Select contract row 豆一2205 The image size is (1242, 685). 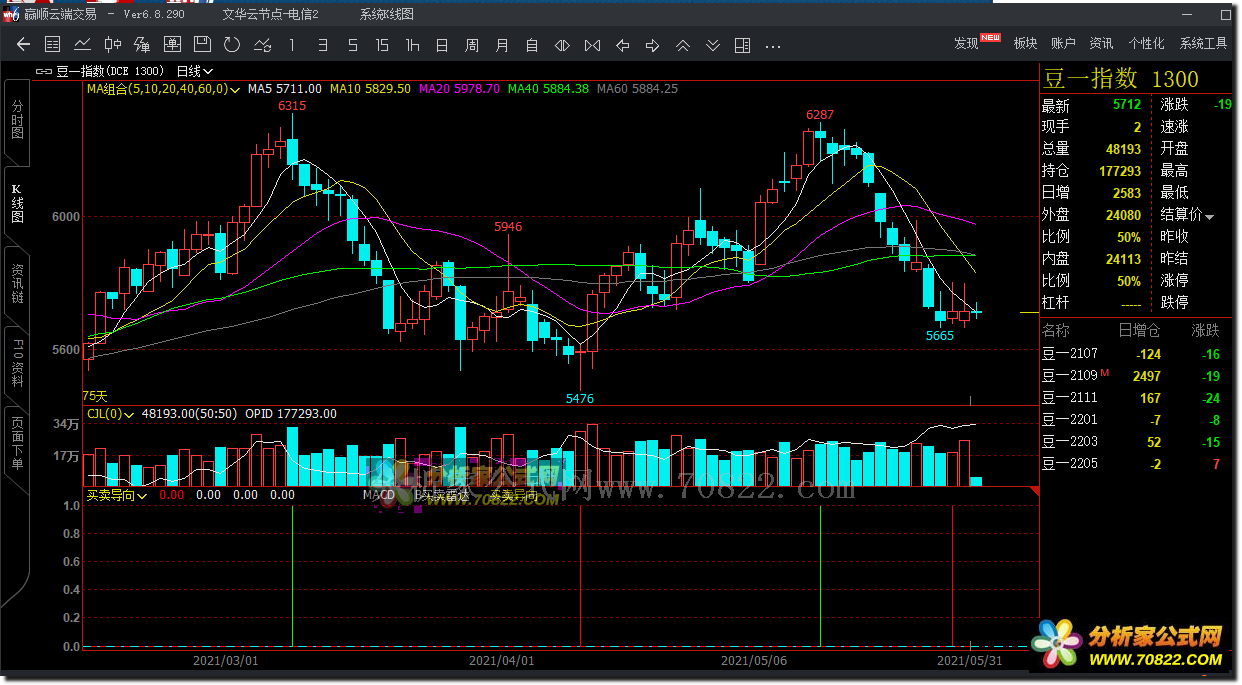point(1138,463)
